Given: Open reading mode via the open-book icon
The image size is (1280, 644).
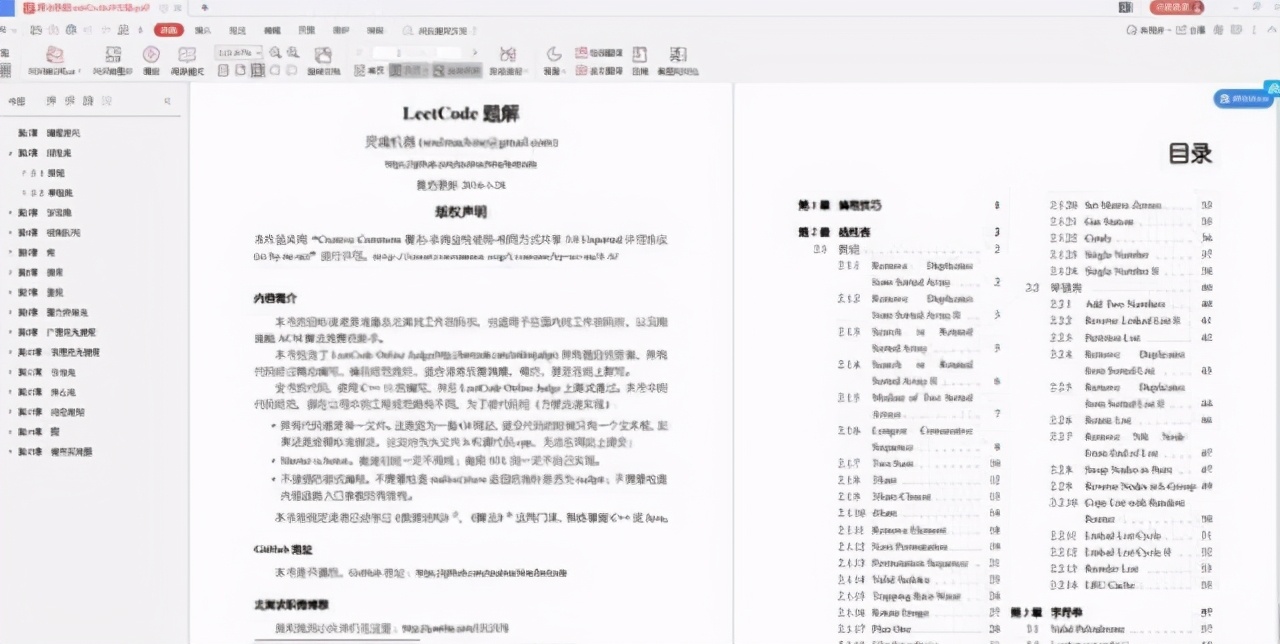Looking at the screenshot, I should click(x=187, y=54).
